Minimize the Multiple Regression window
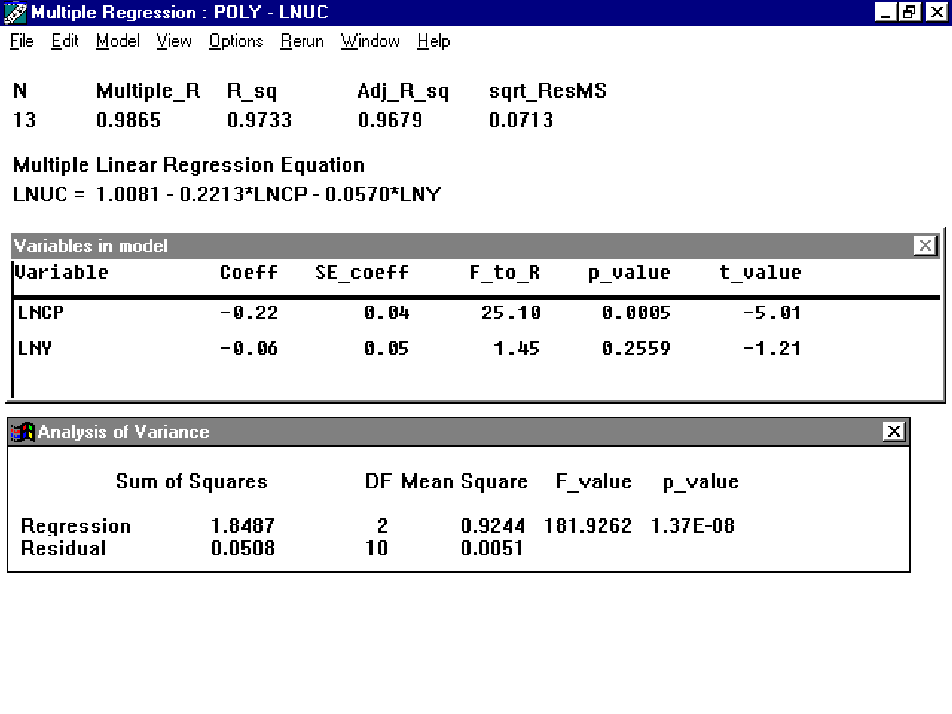Image resolution: width=952 pixels, height=714 pixels. 885,12
